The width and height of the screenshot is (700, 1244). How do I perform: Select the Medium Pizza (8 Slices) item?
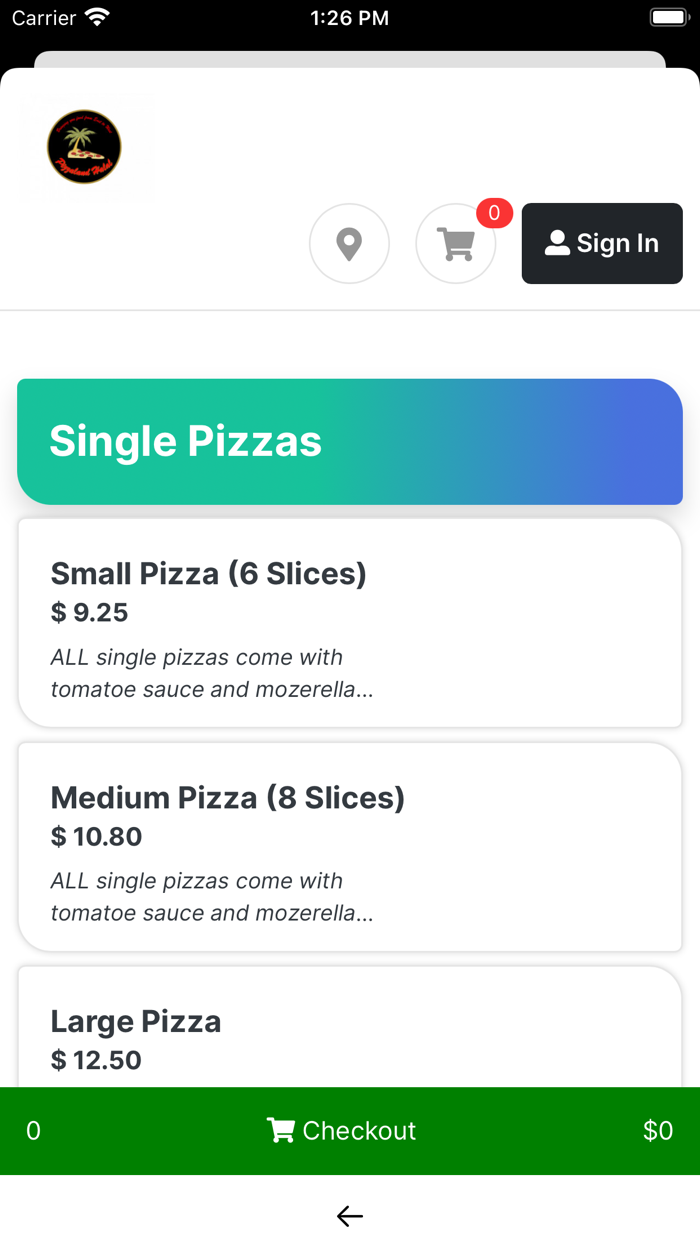349,847
